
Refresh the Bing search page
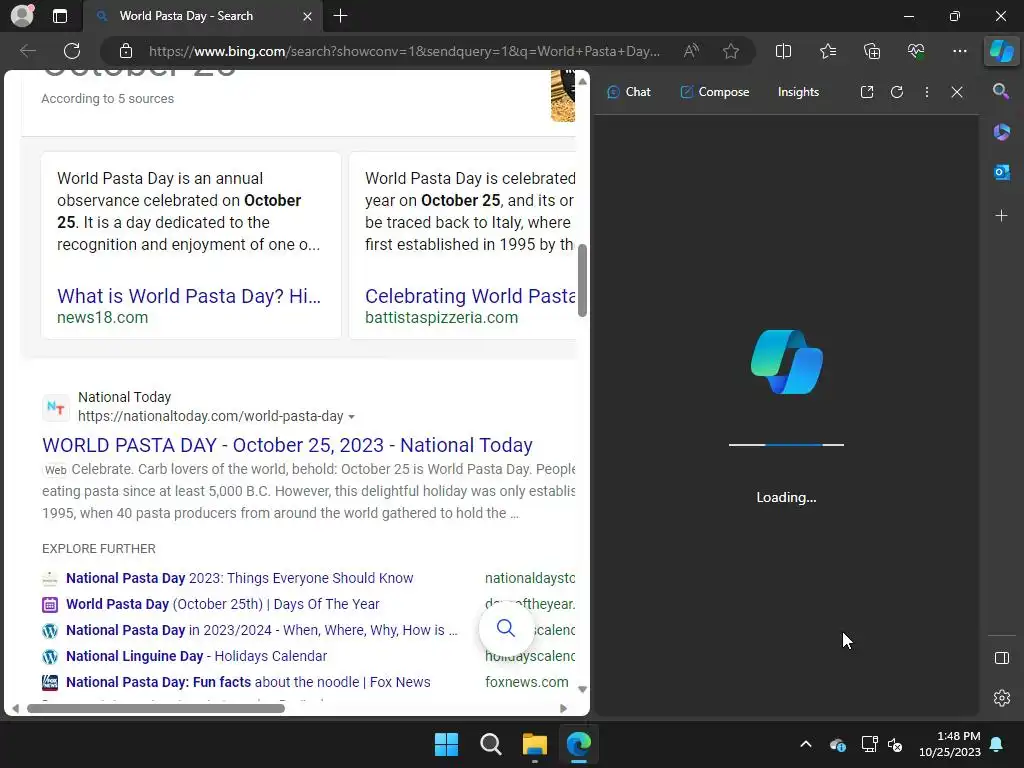pos(72,51)
